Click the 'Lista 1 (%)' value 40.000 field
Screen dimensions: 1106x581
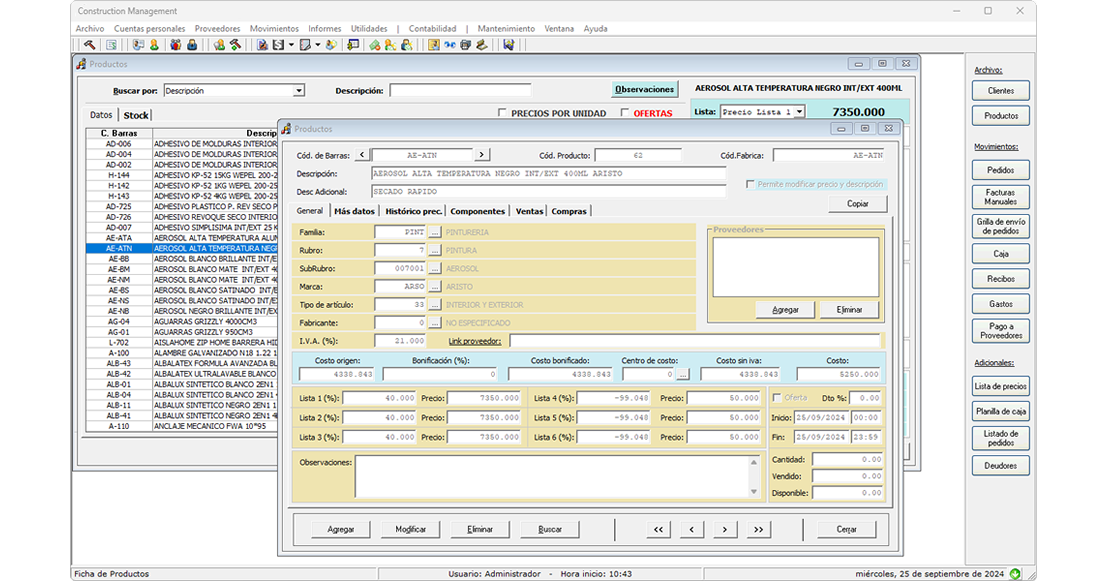click(379, 398)
